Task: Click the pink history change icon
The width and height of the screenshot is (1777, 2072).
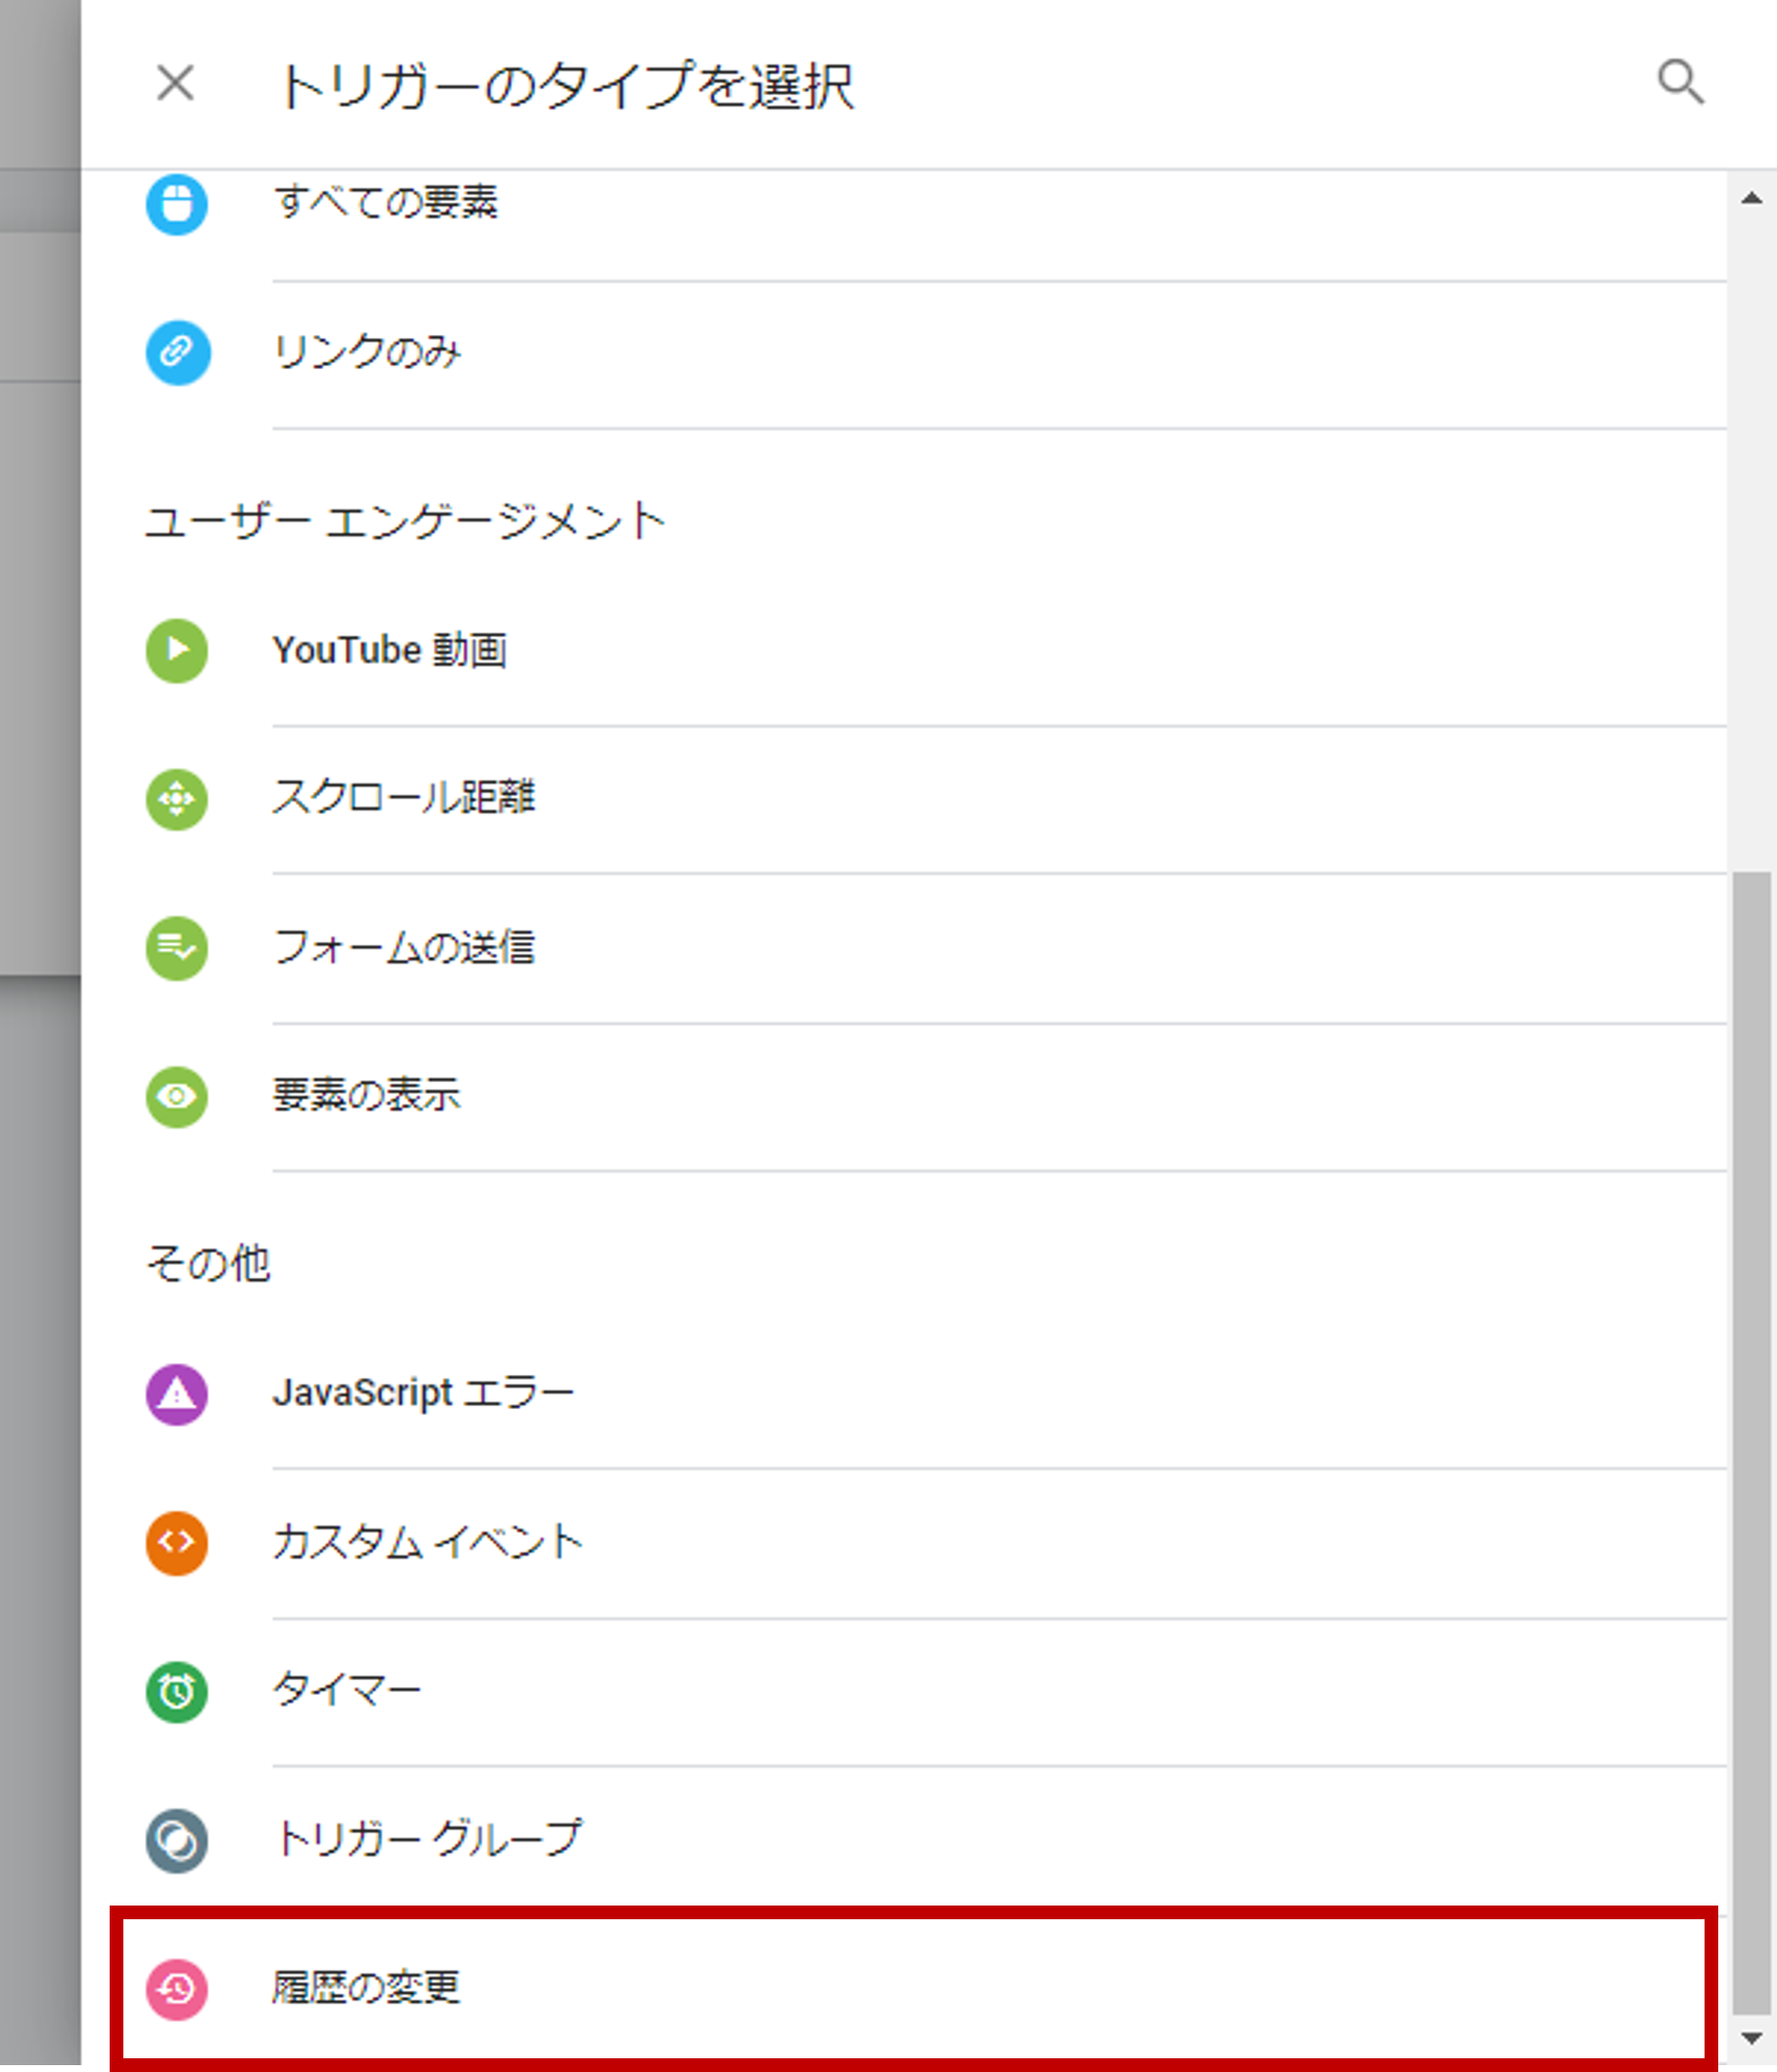Action: click(x=177, y=1988)
